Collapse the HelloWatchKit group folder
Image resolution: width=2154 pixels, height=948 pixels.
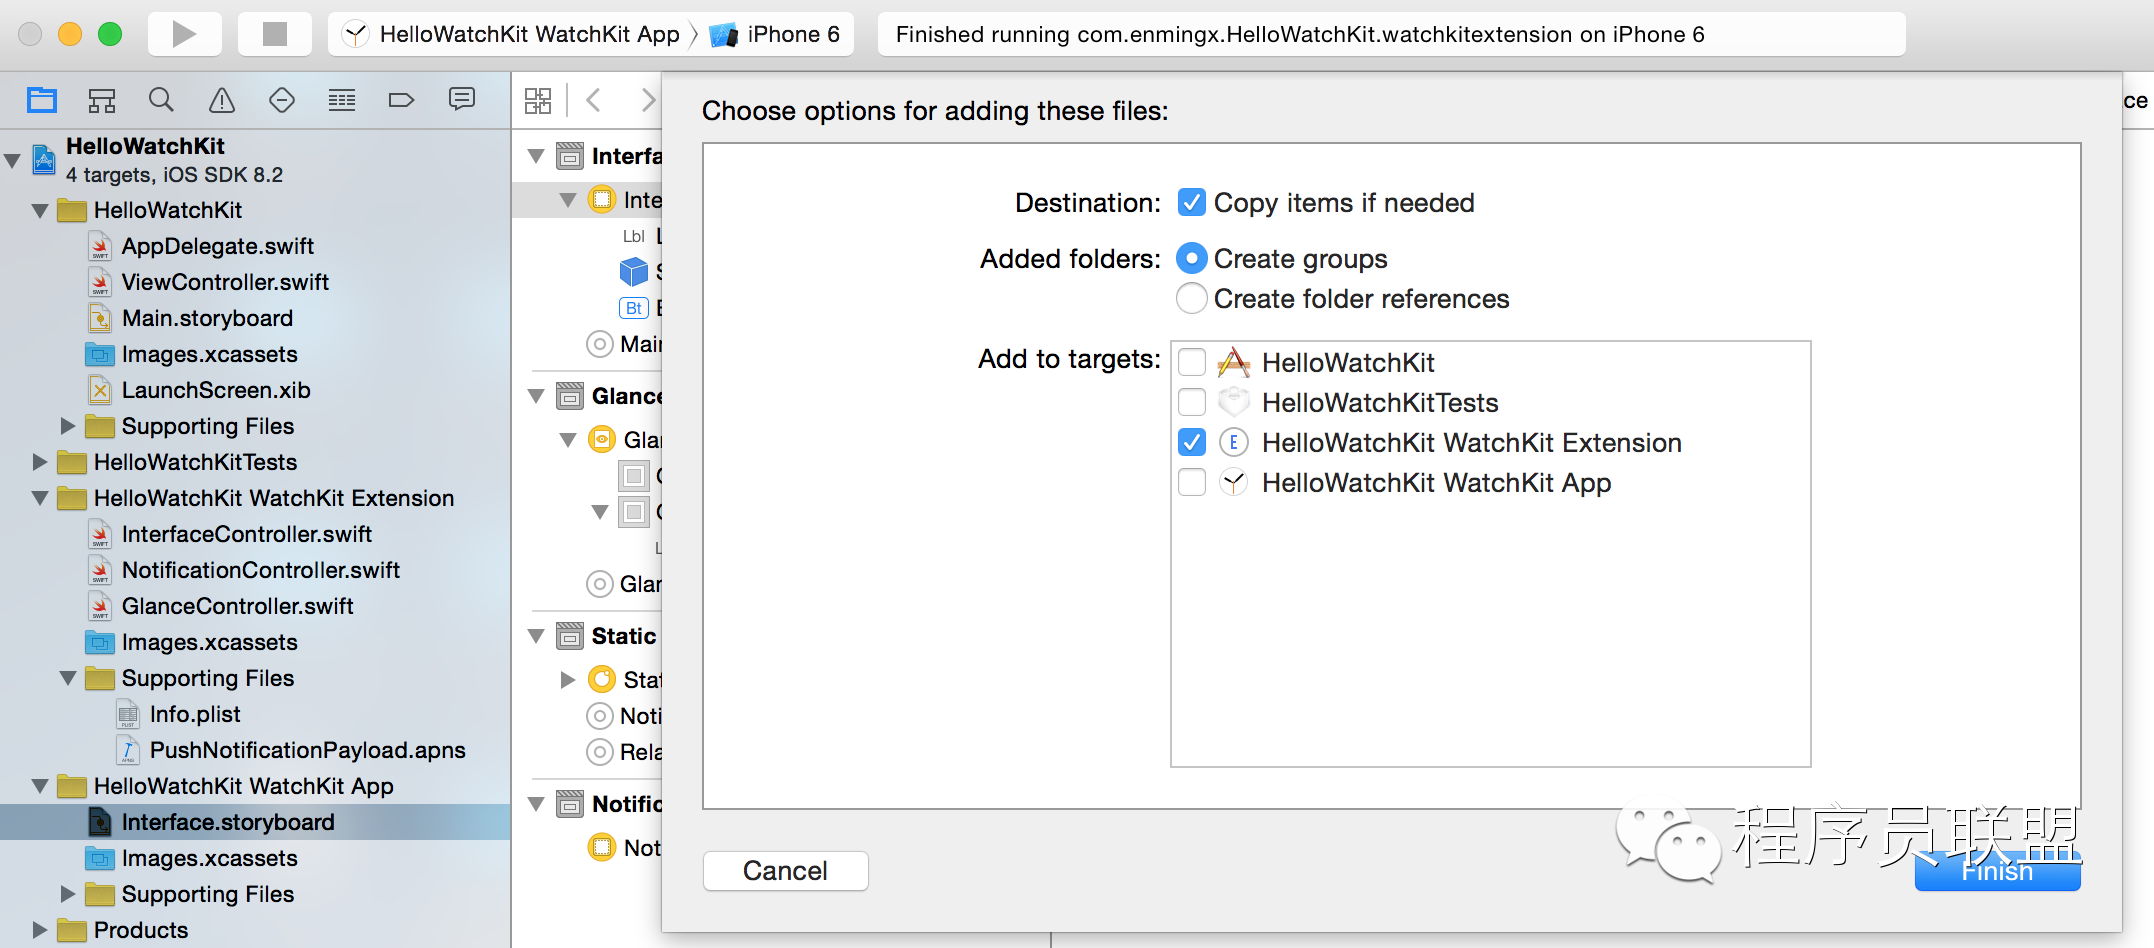click(40, 210)
